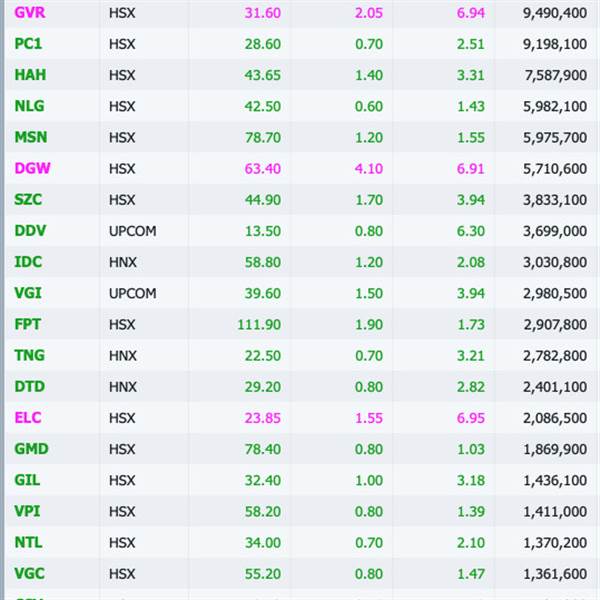Select the SZC stock symbol
Screen dimensions: 600x600
point(28,200)
